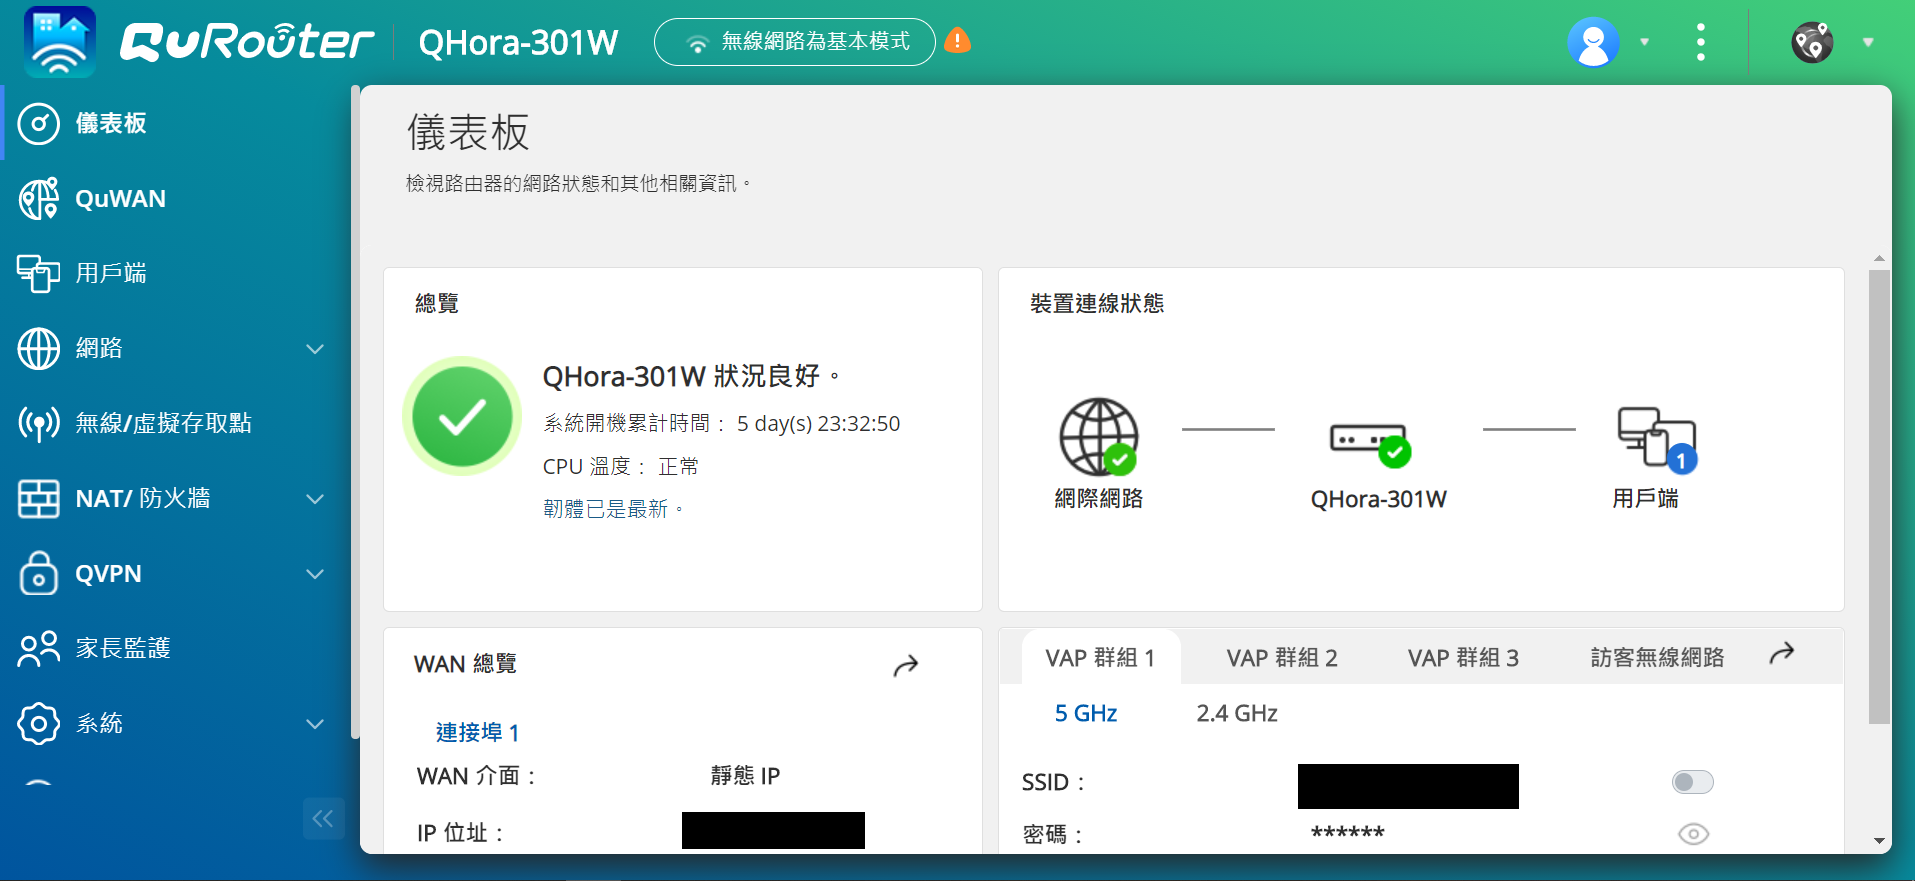Open the three-dot more options menu

pos(1701,42)
